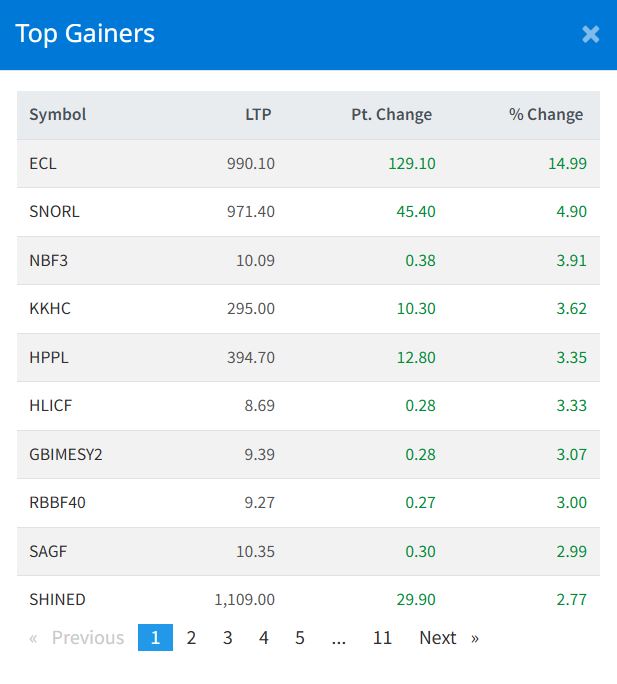The image size is (617, 684).
Task: Select the NBF3 symbol
Action: pos(48,260)
